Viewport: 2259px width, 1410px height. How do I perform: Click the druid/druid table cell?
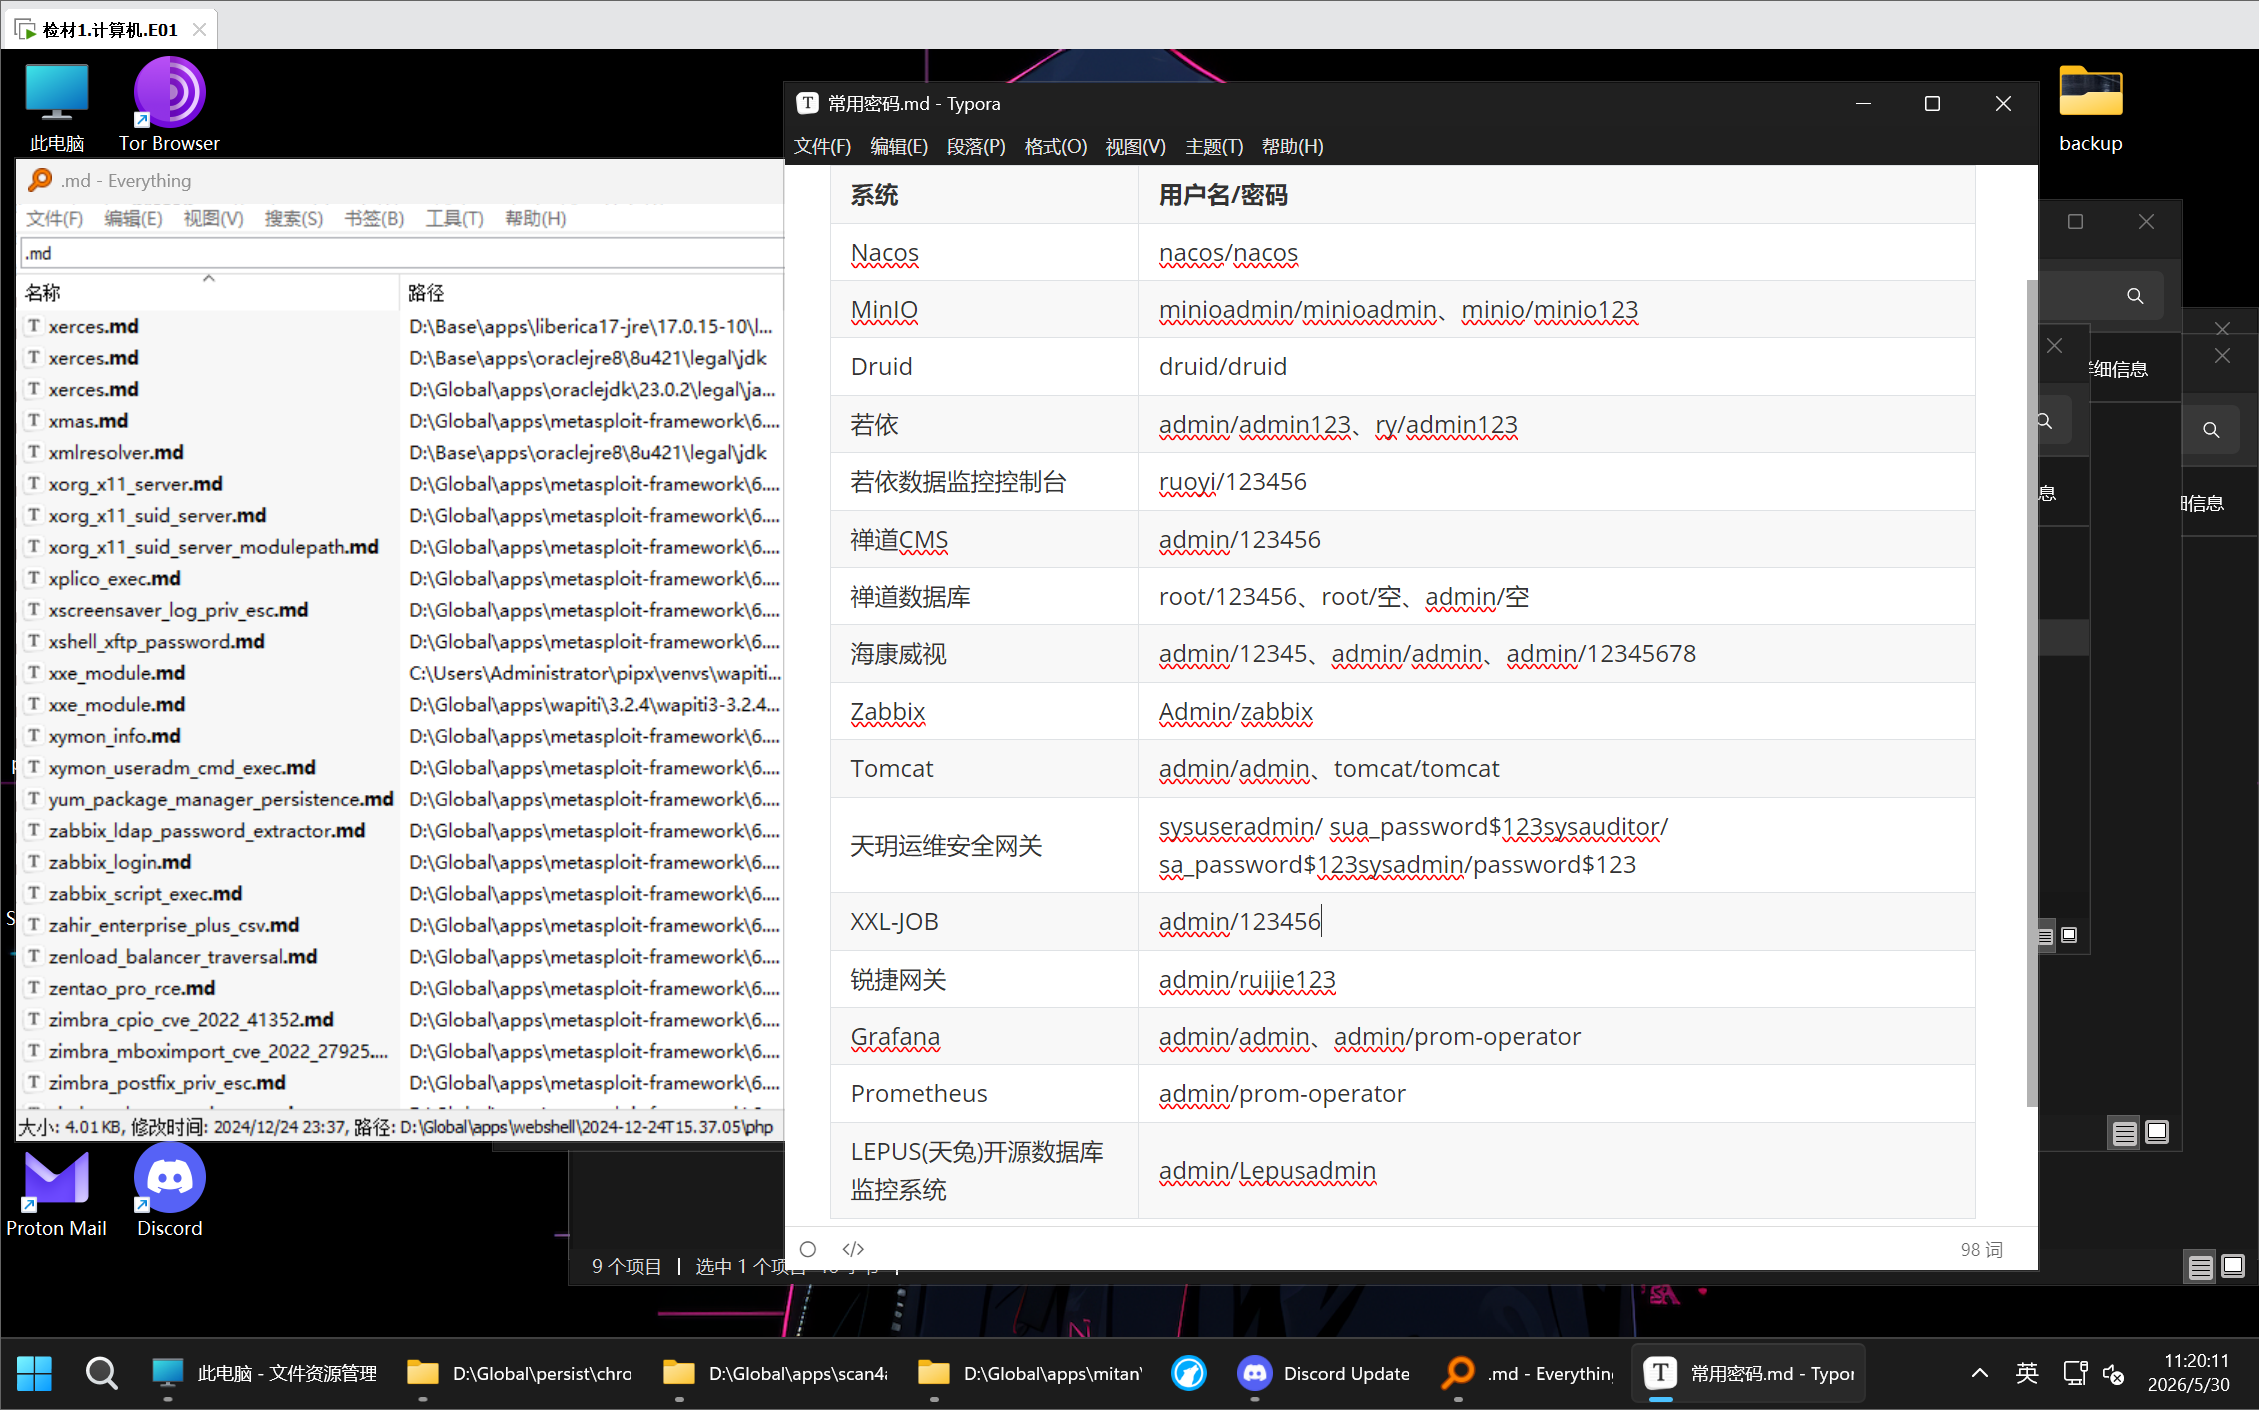coord(1556,367)
